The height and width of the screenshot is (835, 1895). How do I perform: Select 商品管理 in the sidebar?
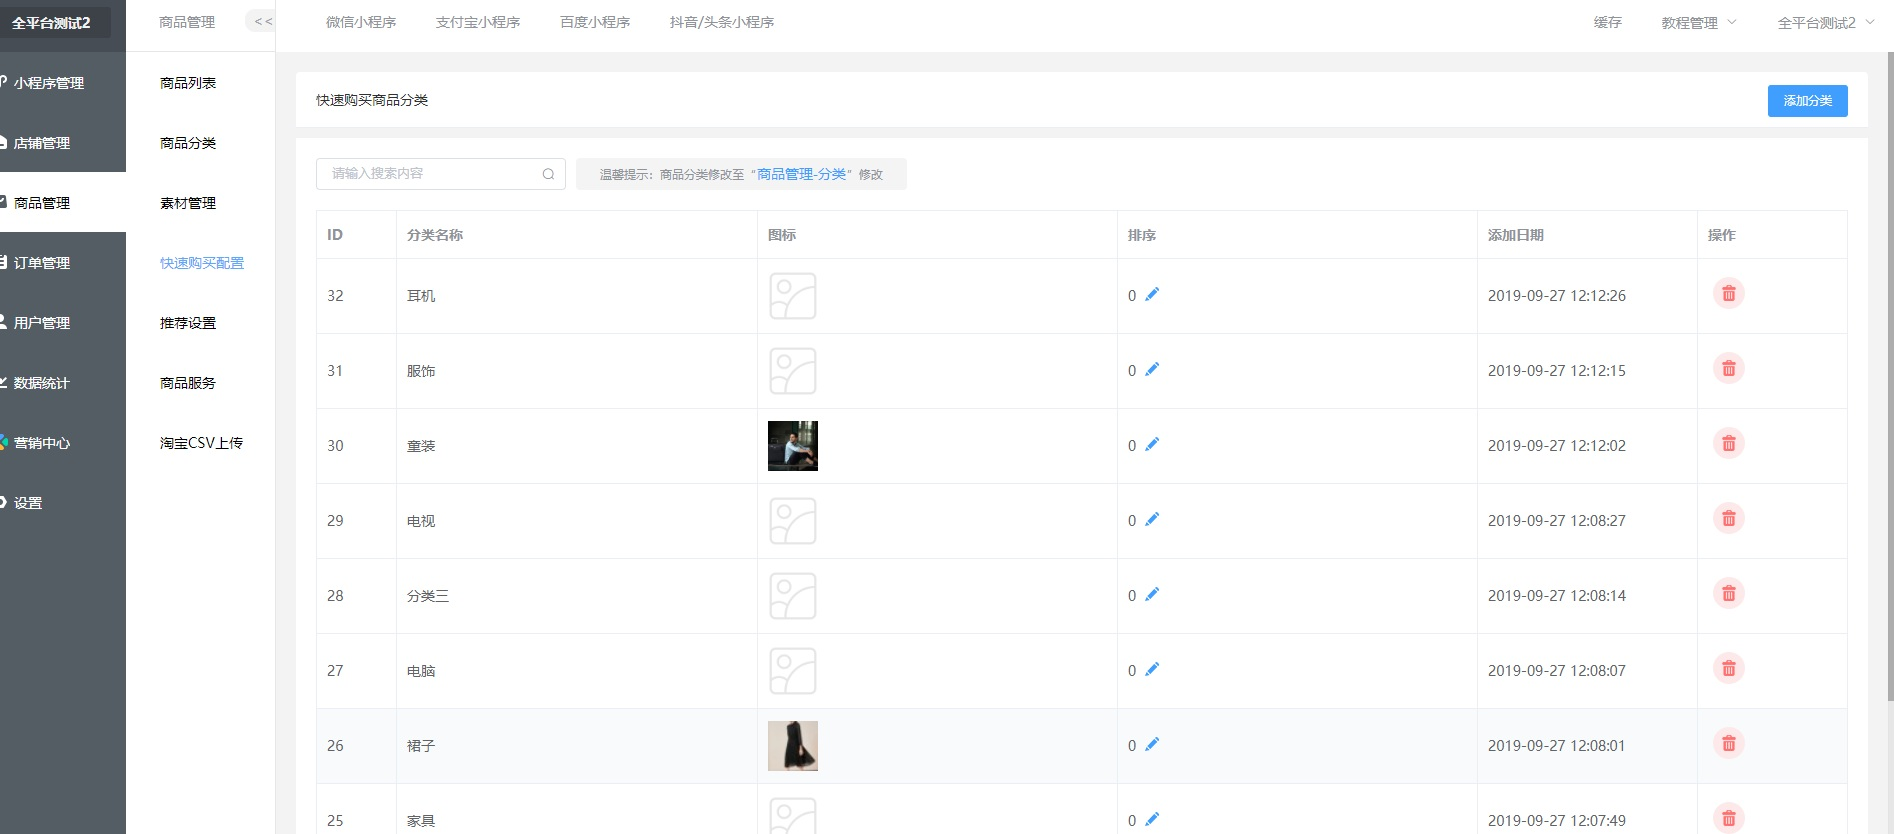tap(63, 203)
